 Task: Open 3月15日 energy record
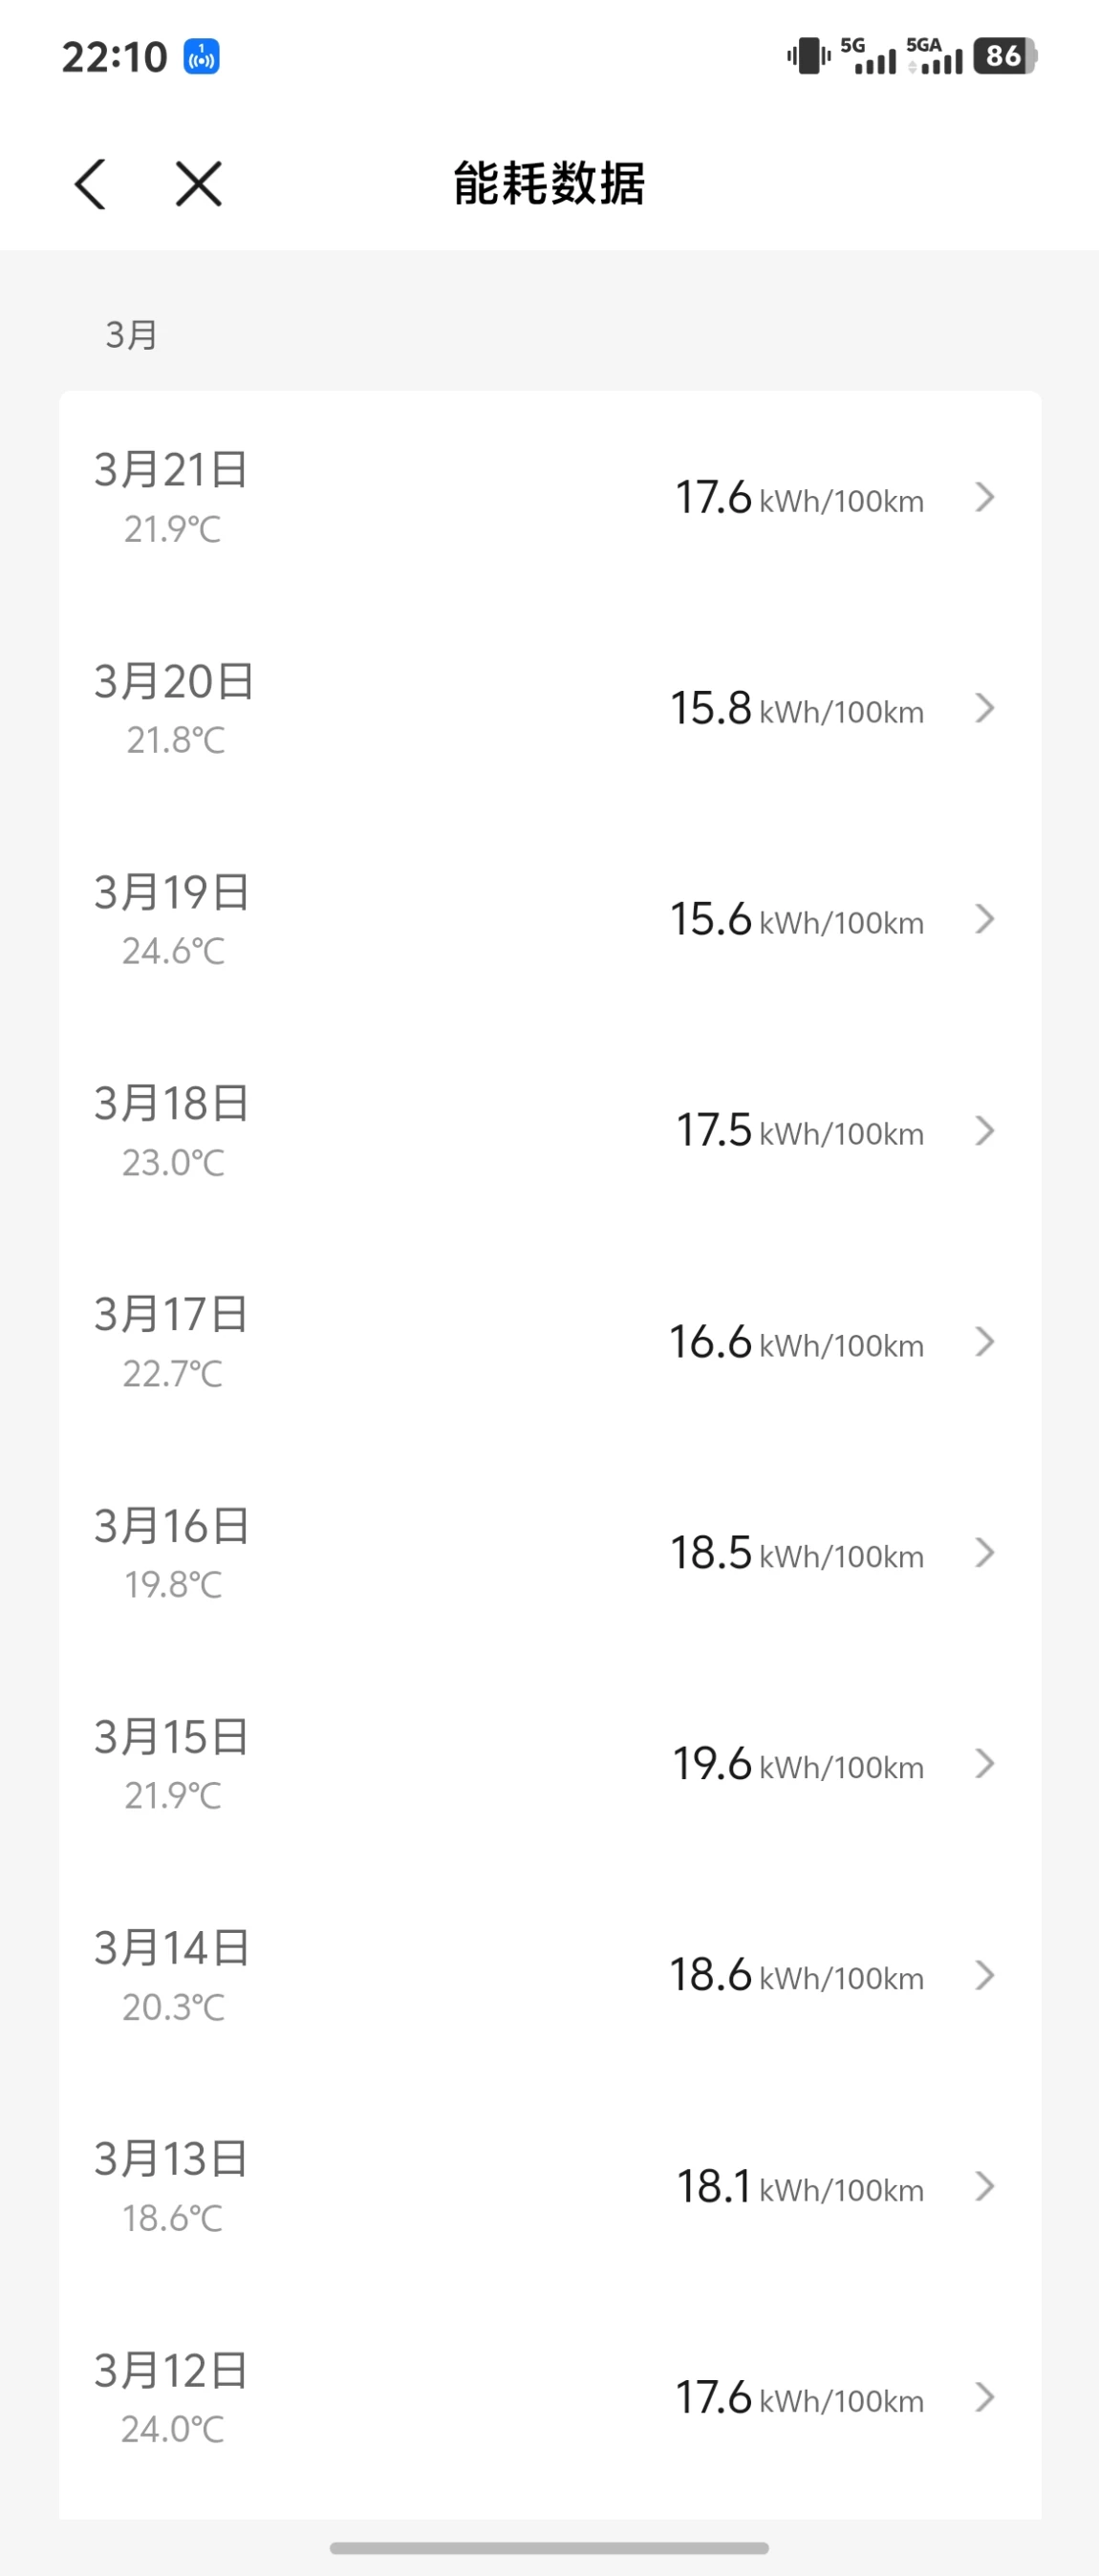tap(550, 1764)
